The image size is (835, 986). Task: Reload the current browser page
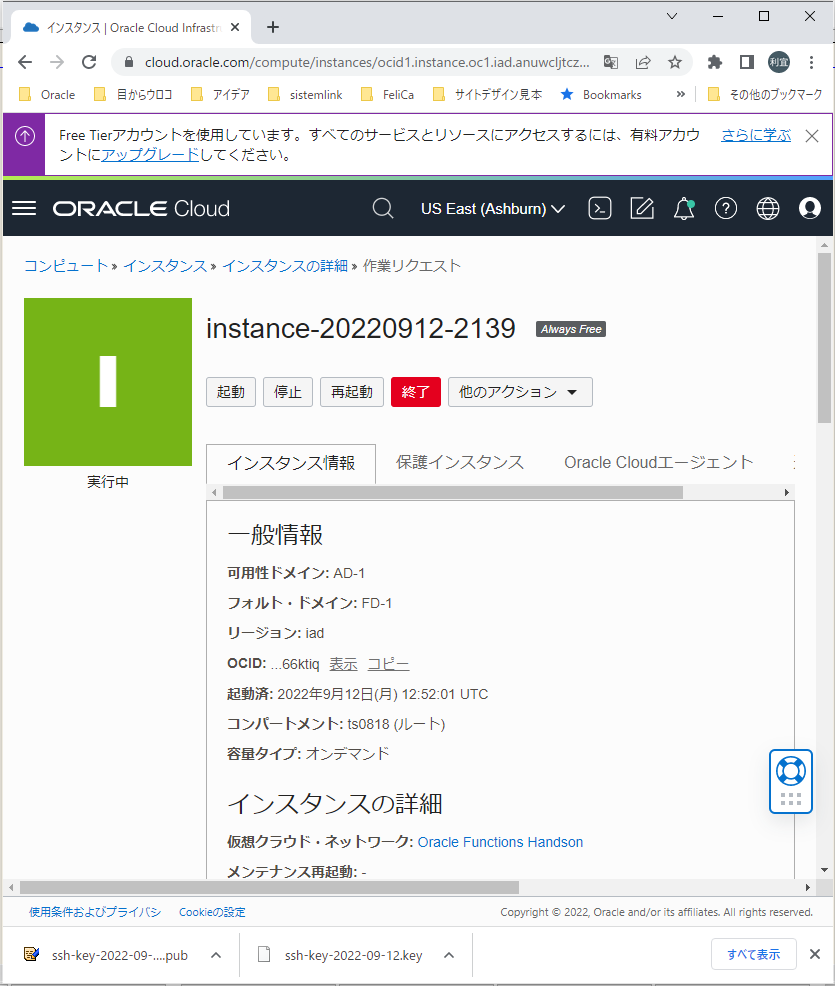point(89,62)
